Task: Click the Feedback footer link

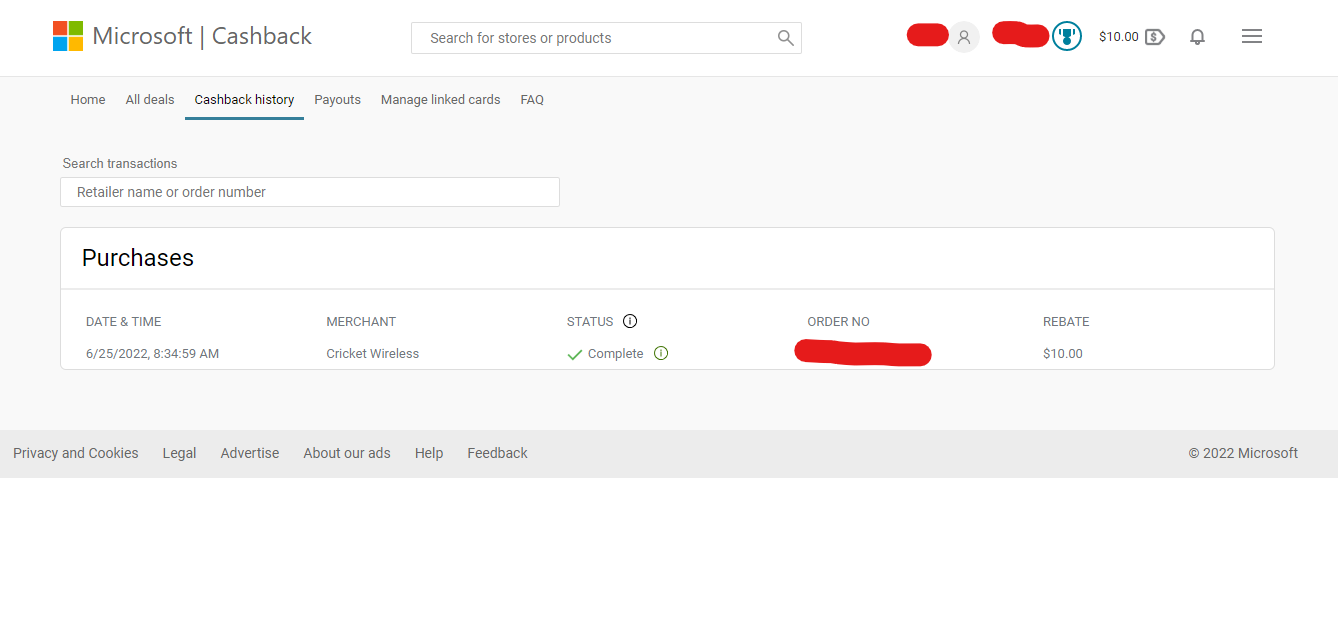Action: pyautogui.click(x=497, y=453)
